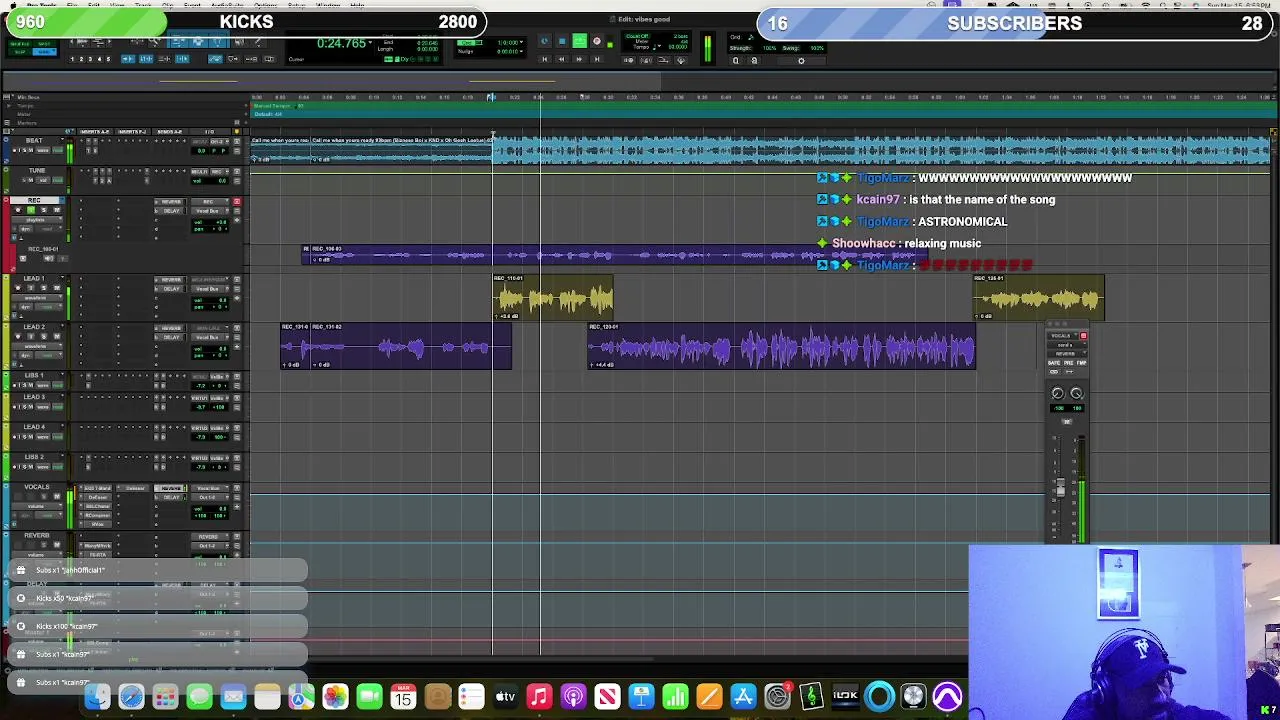
Task: Recall zoom preset 1
Action: 72,59
